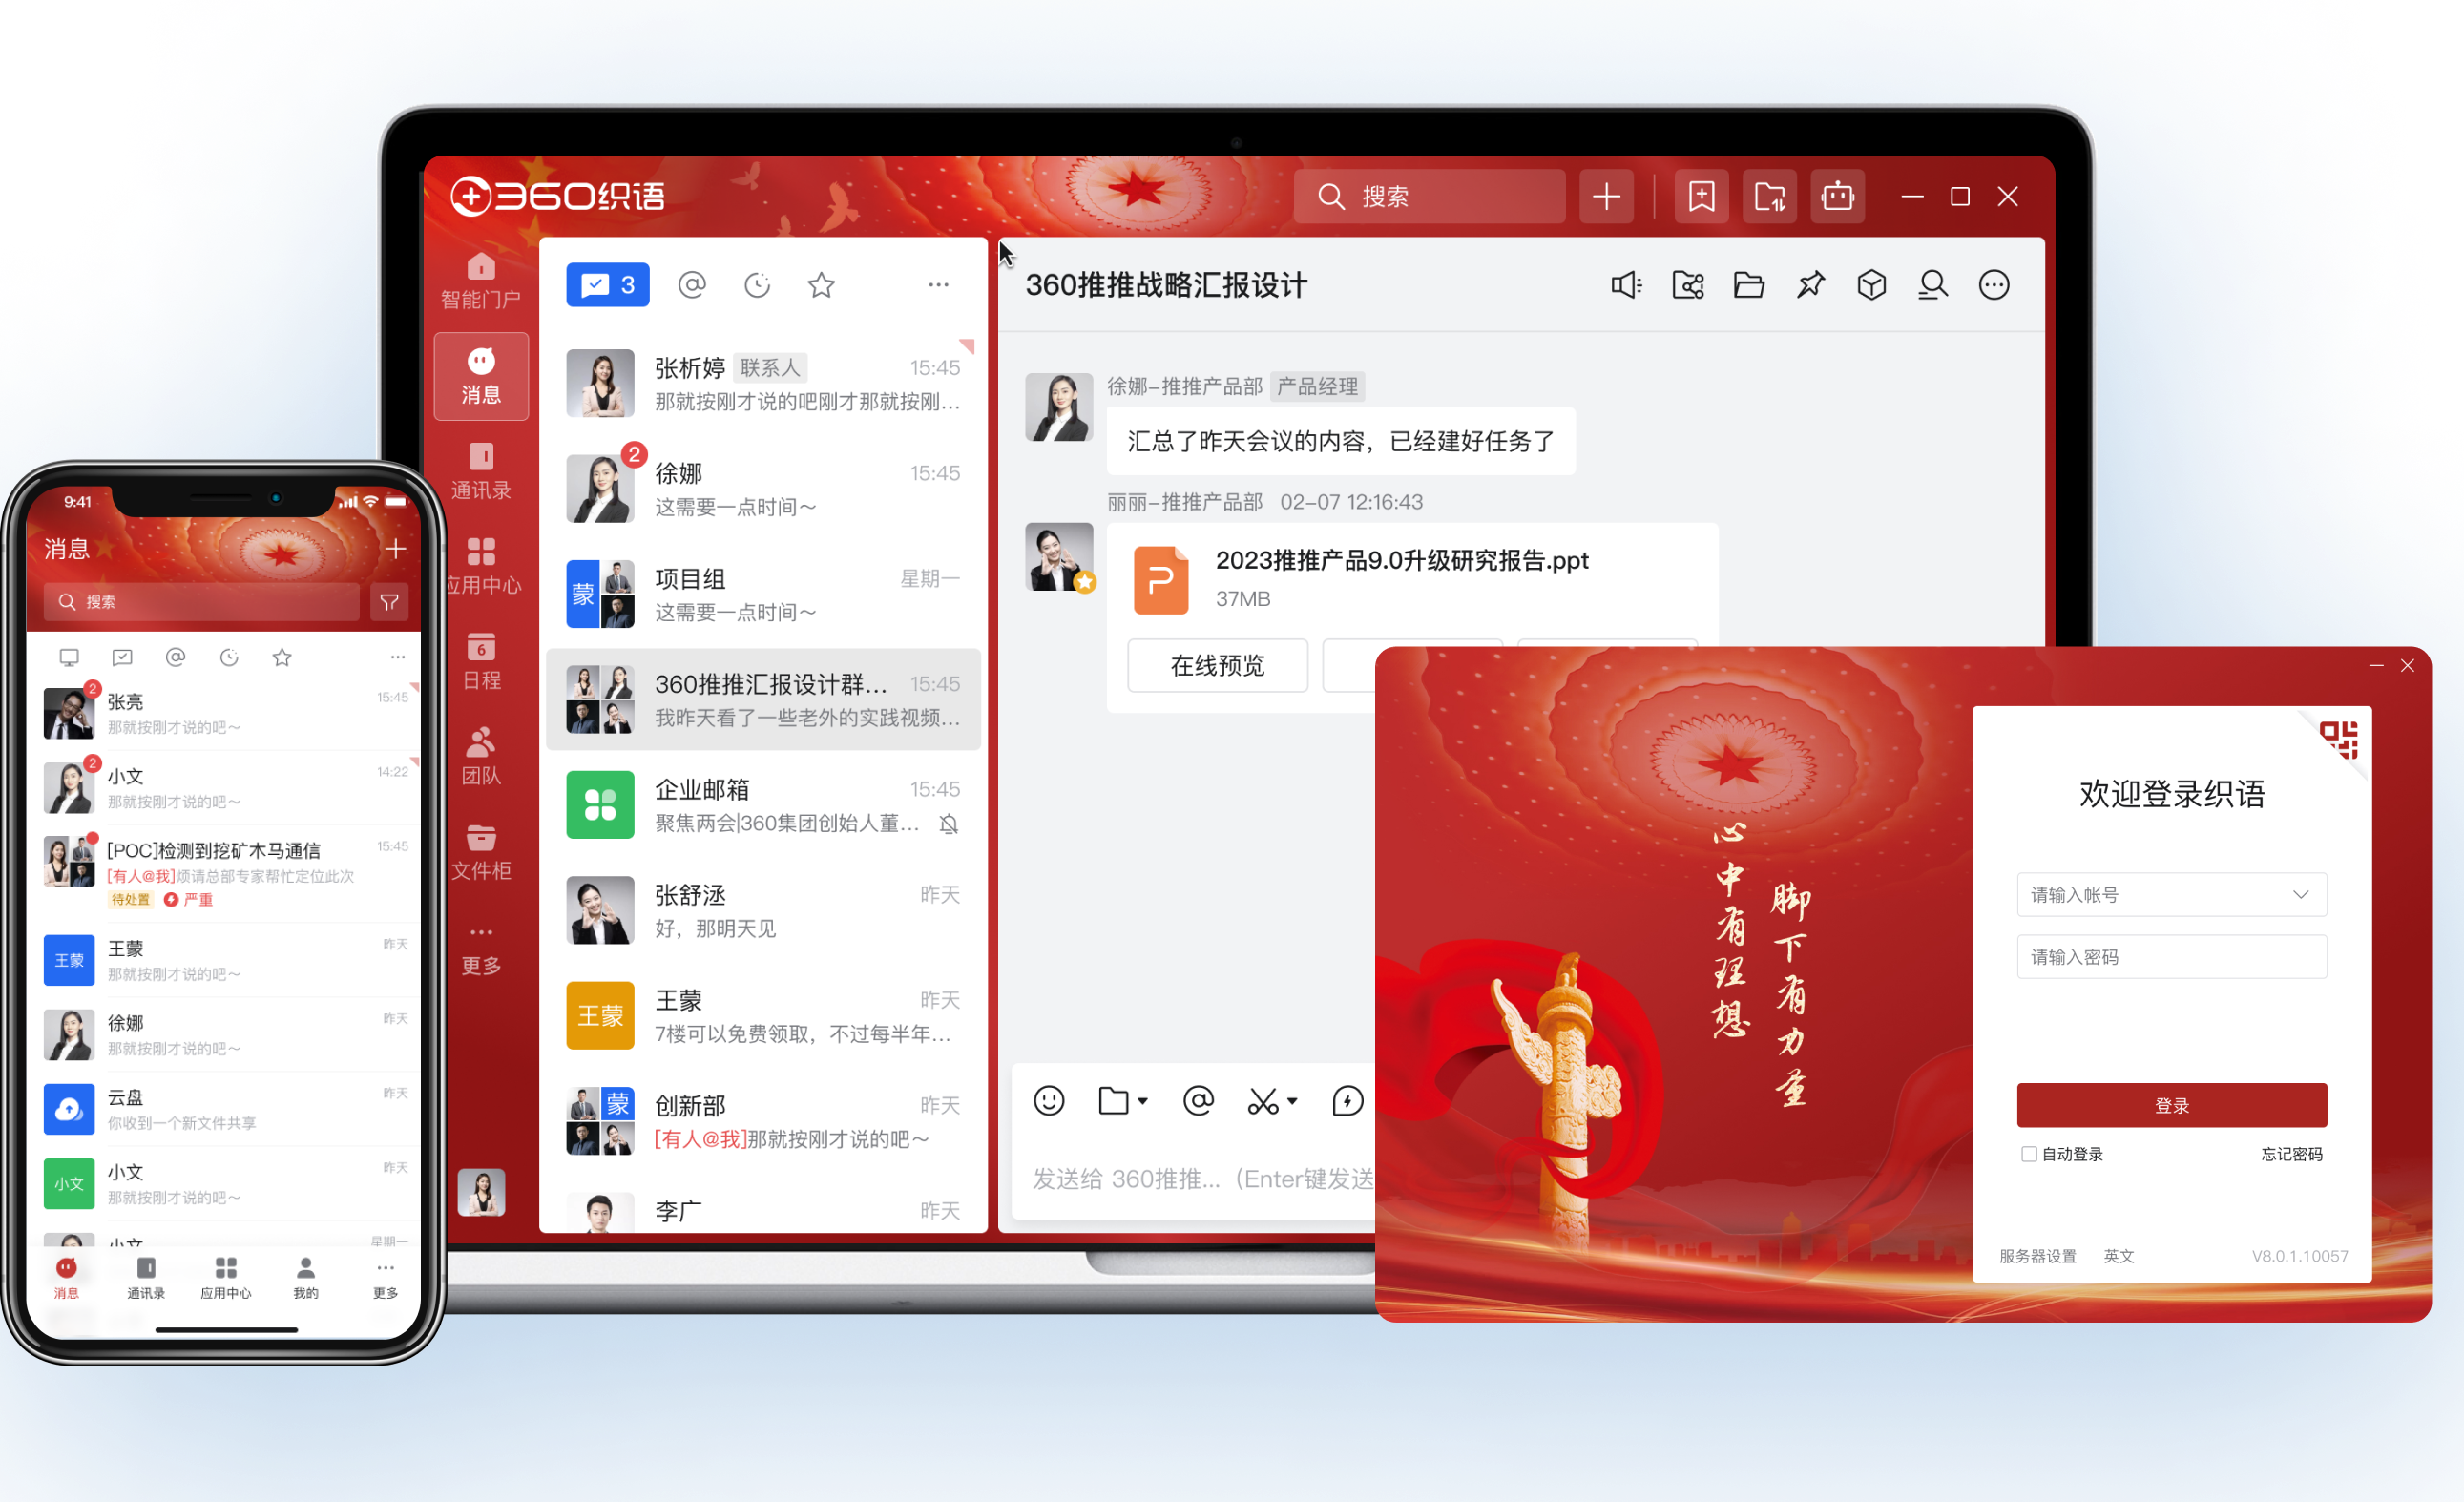Click user avatar at desktop sidebar bottom
The image size is (2464, 1502).
pyautogui.click(x=482, y=1192)
